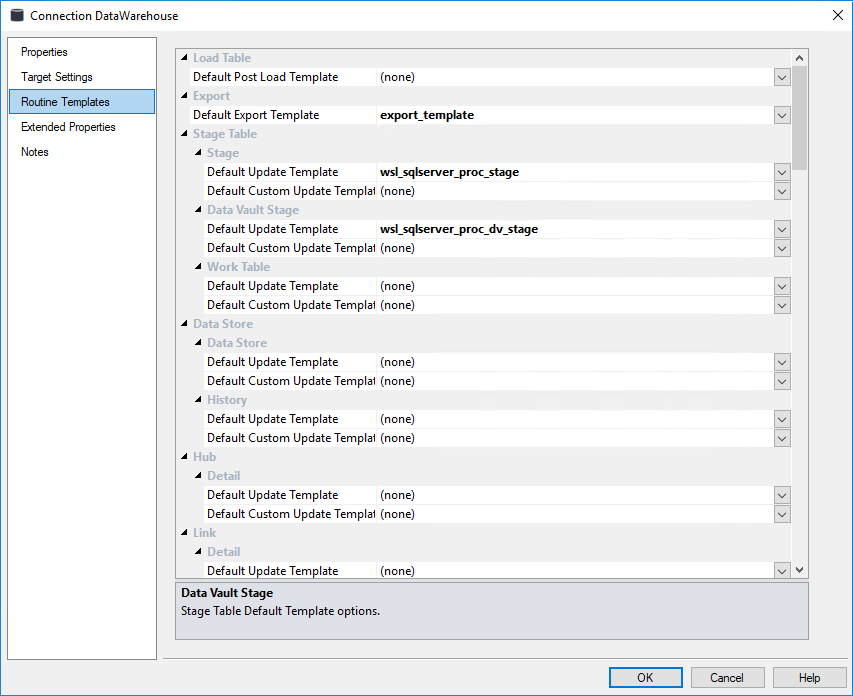853x696 pixels.
Task: Select the Extended Properties page
Action: [x=68, y=127]
